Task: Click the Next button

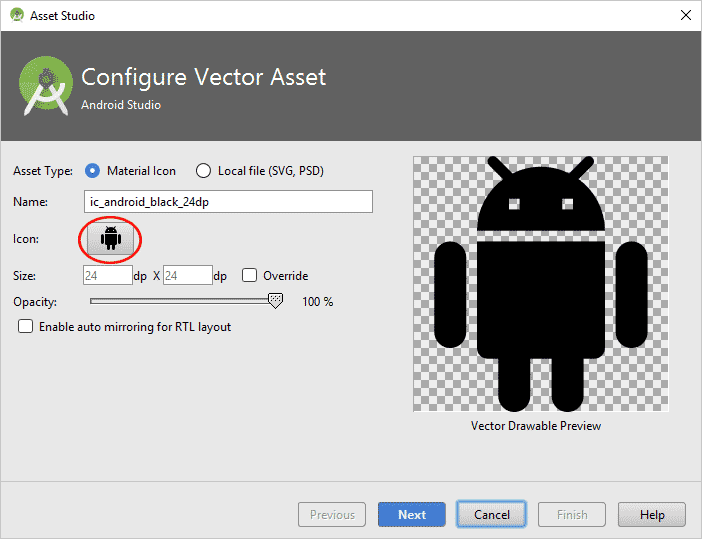Action: (412, 515)
